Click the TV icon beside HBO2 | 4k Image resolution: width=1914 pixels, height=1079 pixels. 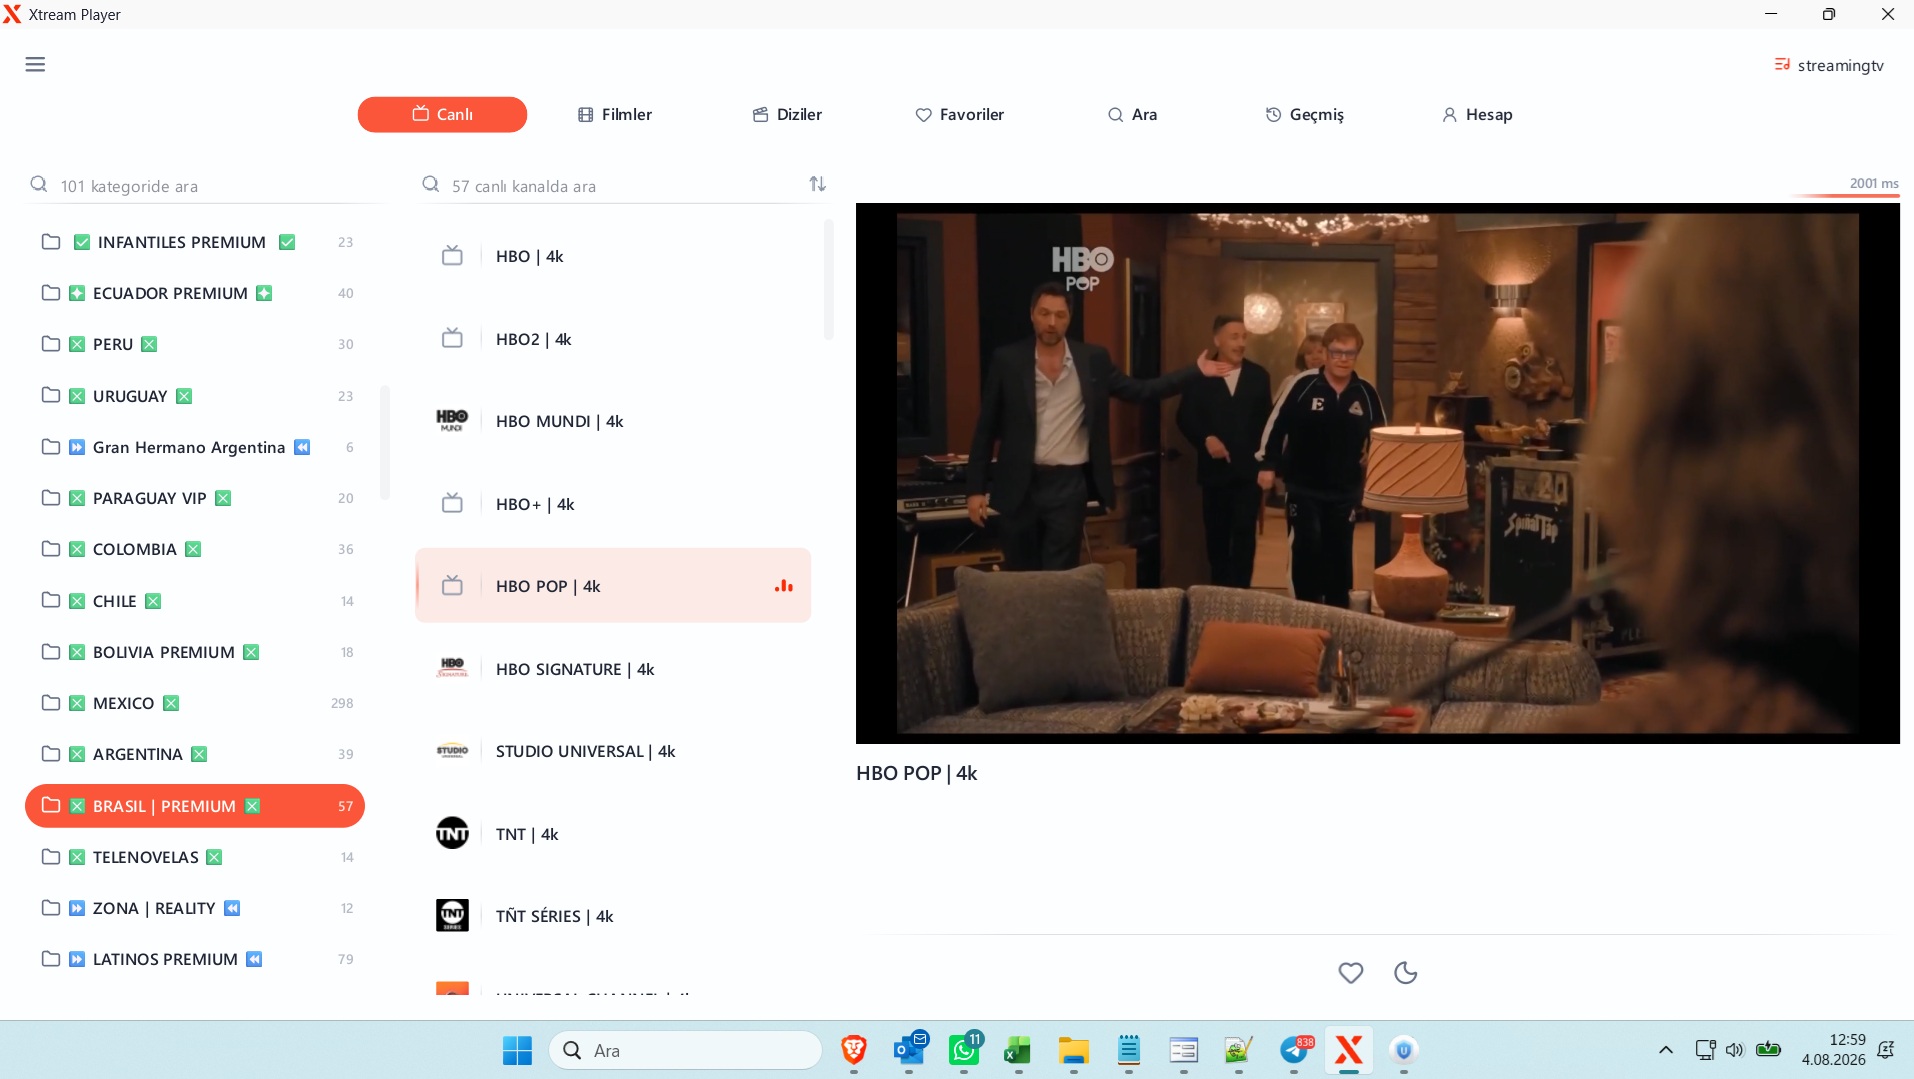452,338
